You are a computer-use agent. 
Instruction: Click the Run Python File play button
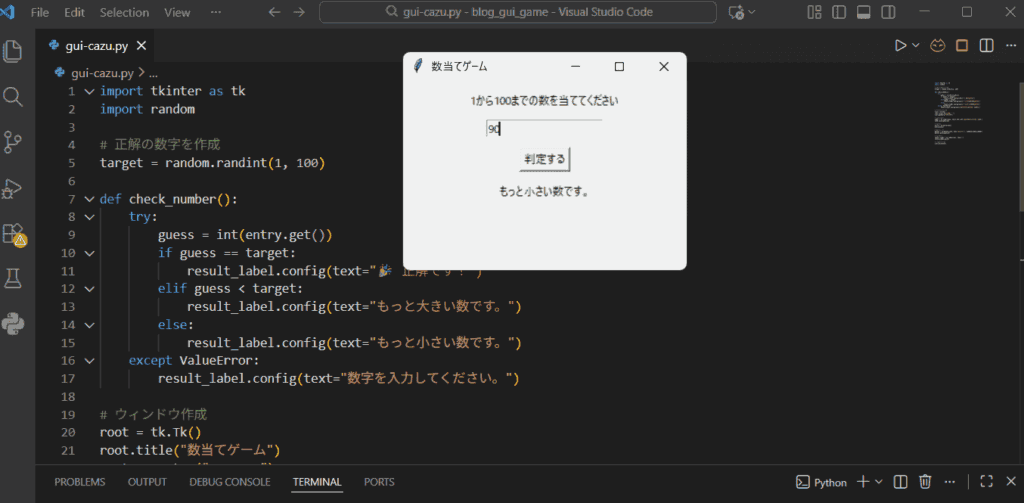(x=901, y=45)
